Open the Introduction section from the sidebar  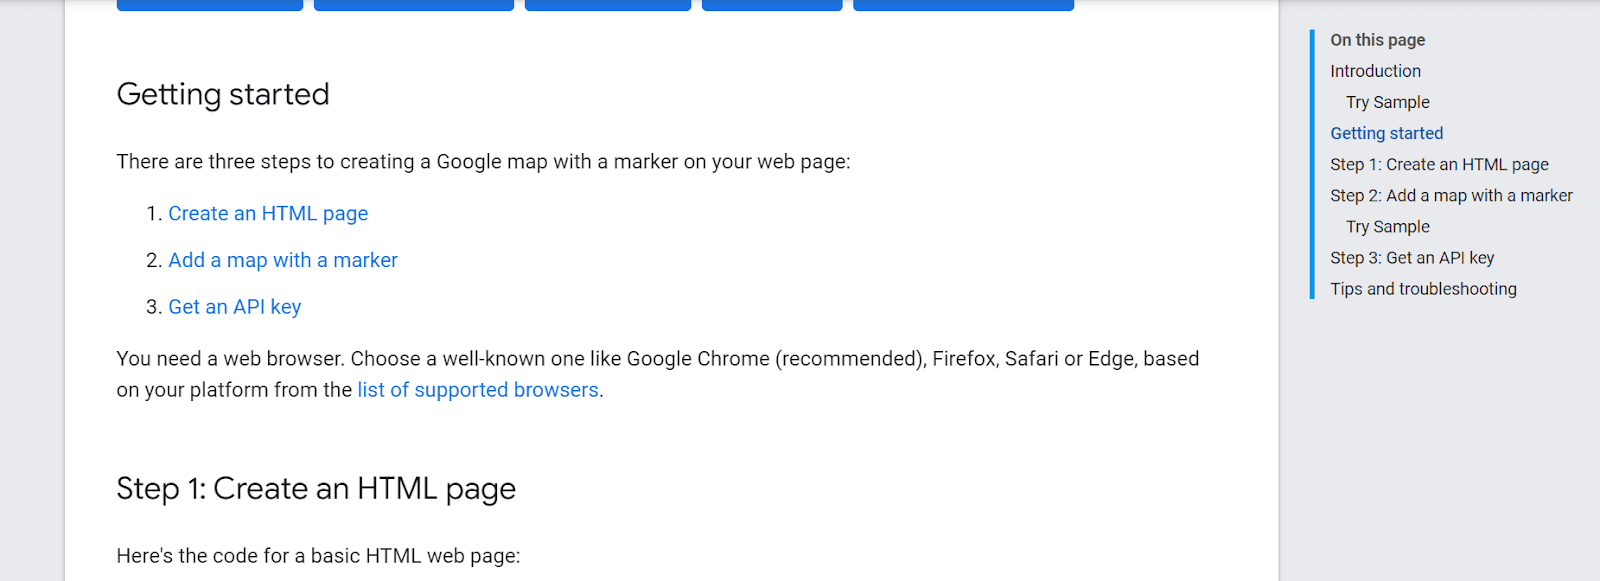point(1375,70)
